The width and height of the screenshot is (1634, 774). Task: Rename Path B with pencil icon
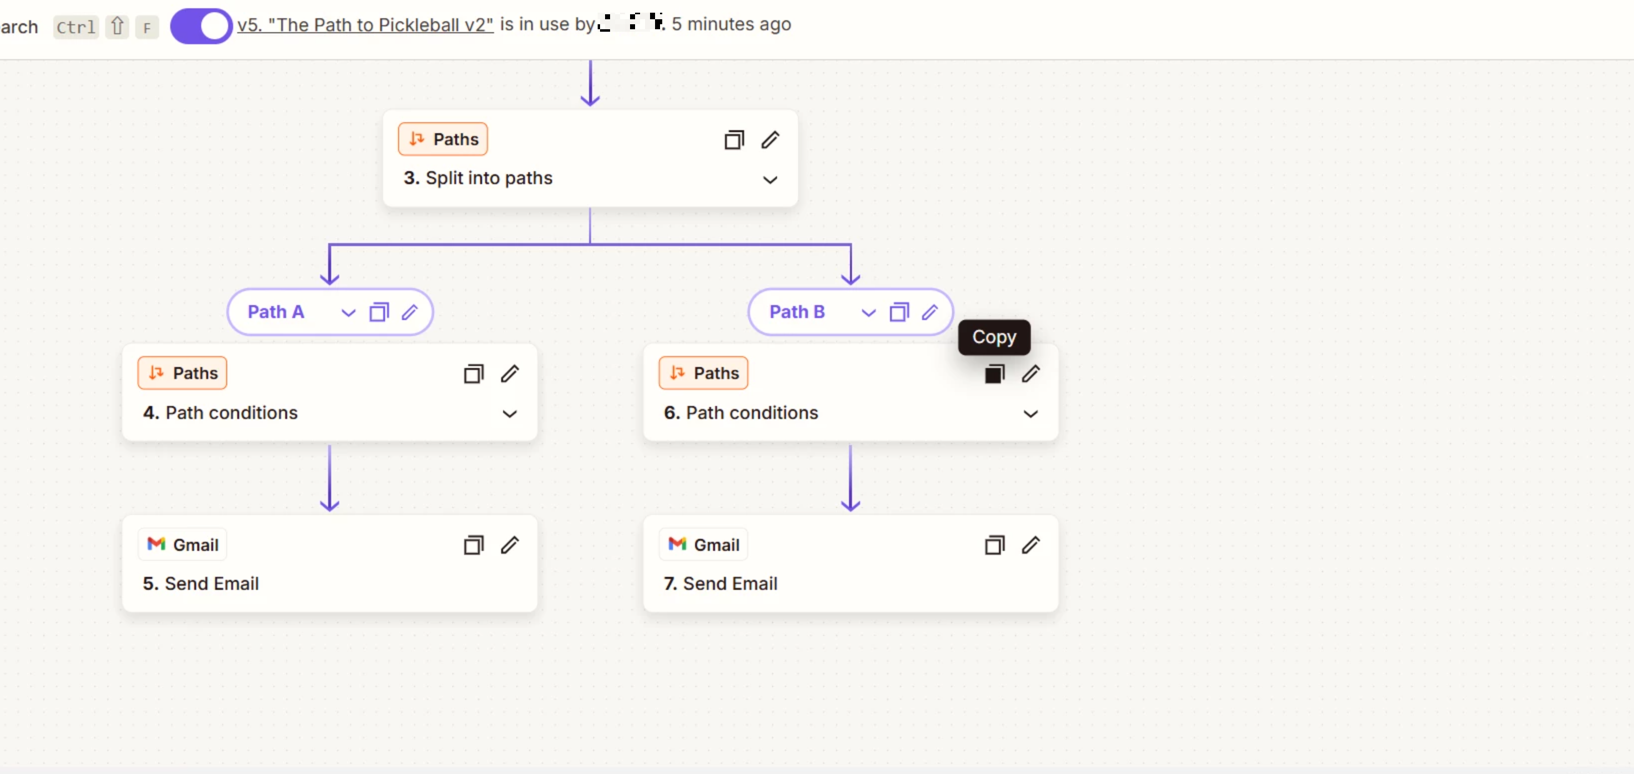pos(930,313)
